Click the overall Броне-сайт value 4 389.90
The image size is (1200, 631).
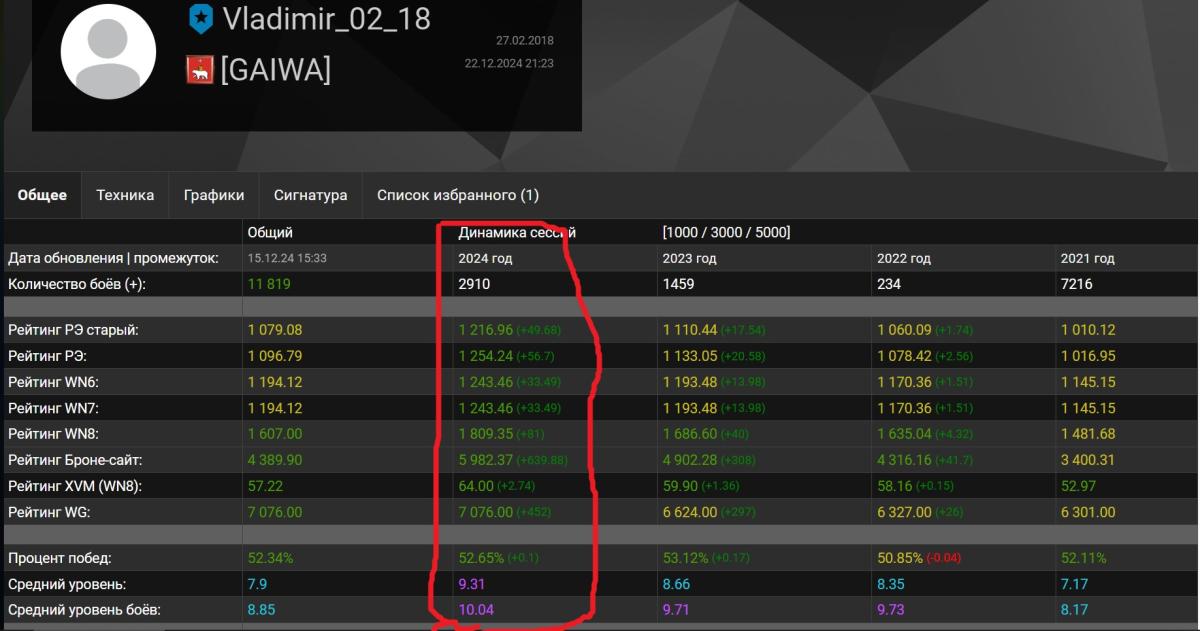click(275, 460)
